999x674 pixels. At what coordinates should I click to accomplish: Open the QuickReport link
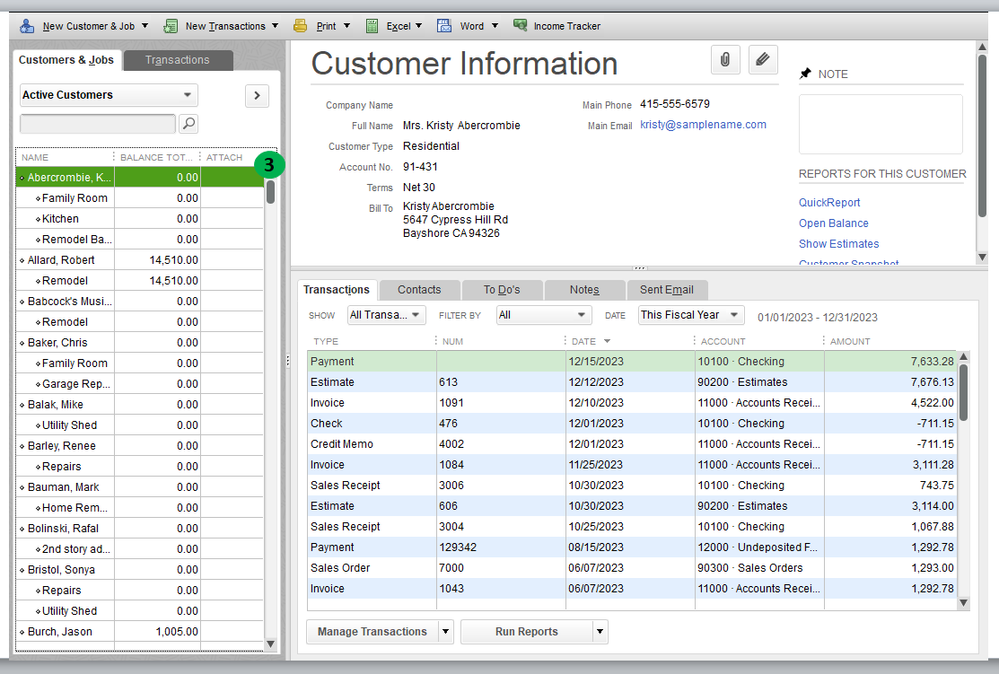tap(829, 203)
